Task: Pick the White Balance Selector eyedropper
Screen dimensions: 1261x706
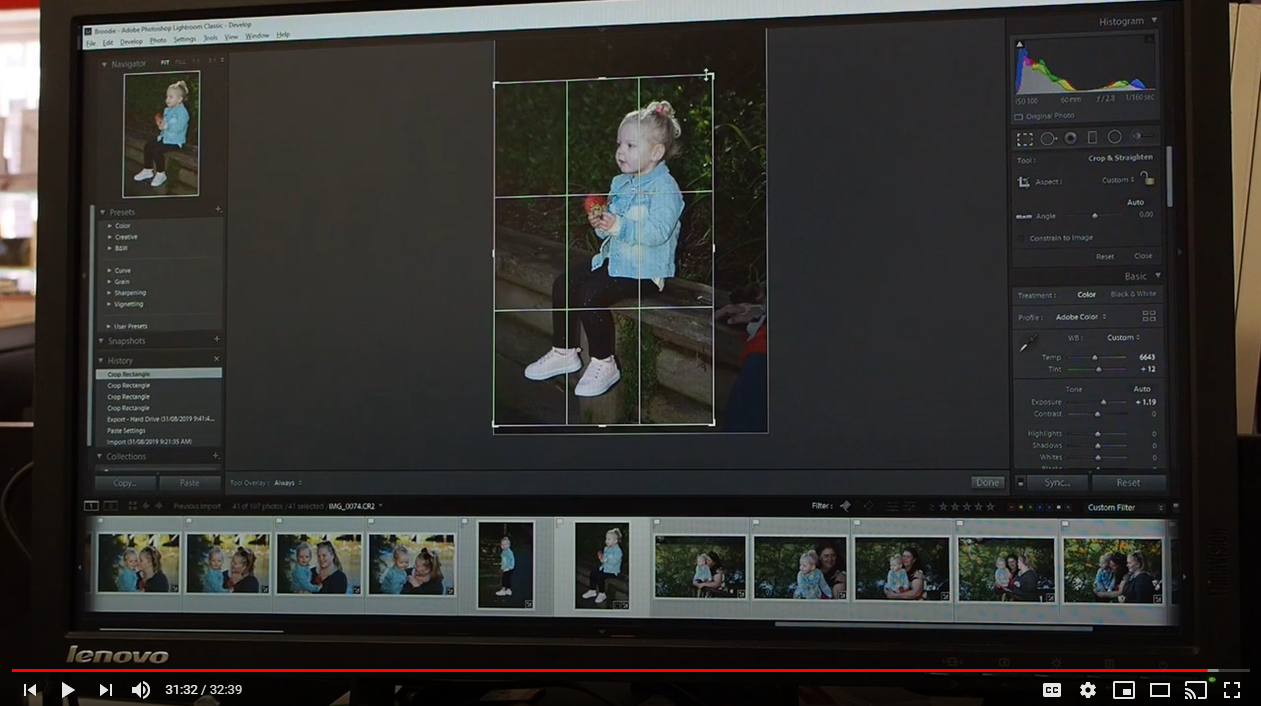Action: coord(1027,345)
